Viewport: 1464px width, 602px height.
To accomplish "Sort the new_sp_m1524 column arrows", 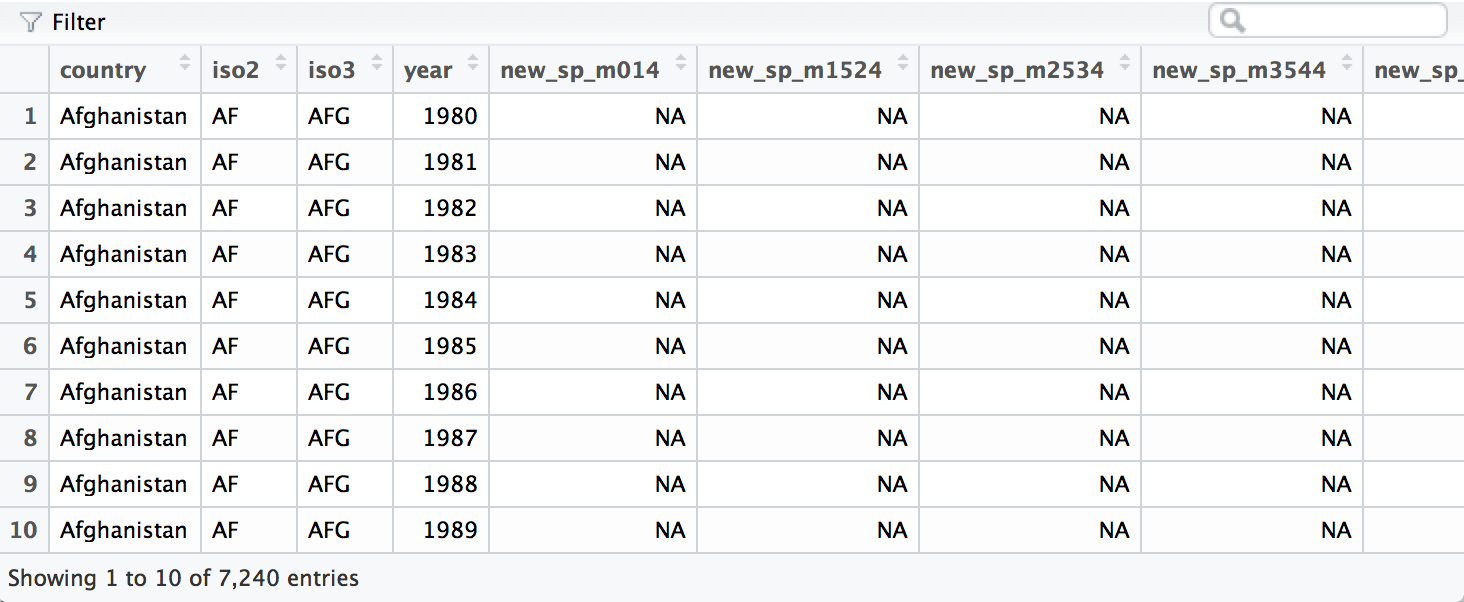I will 903,64.
